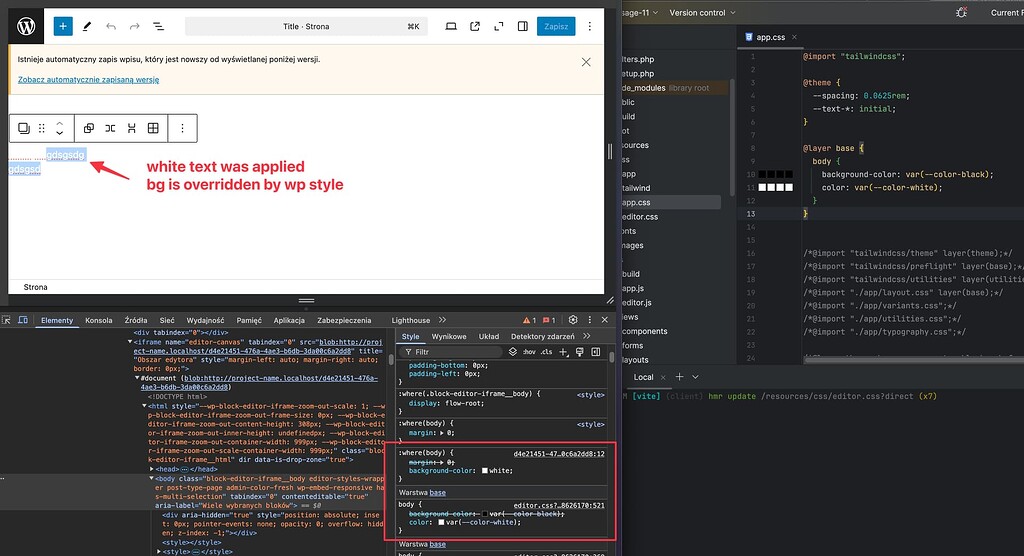Image resolution: width=1024 pixels, height=556 pixels.
Task: Open the Version control dropdown in IDE
Action: click(x=702, y=12)
